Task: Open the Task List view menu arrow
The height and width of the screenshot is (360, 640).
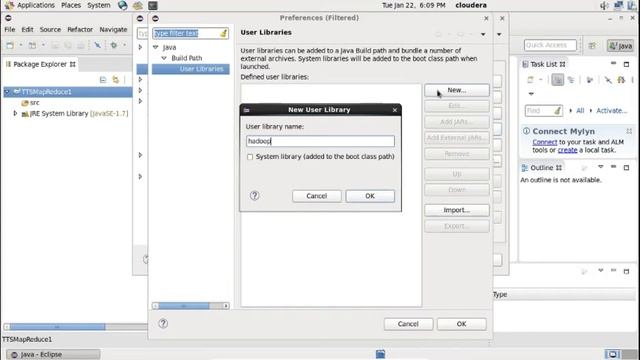Action: point(531,94)
